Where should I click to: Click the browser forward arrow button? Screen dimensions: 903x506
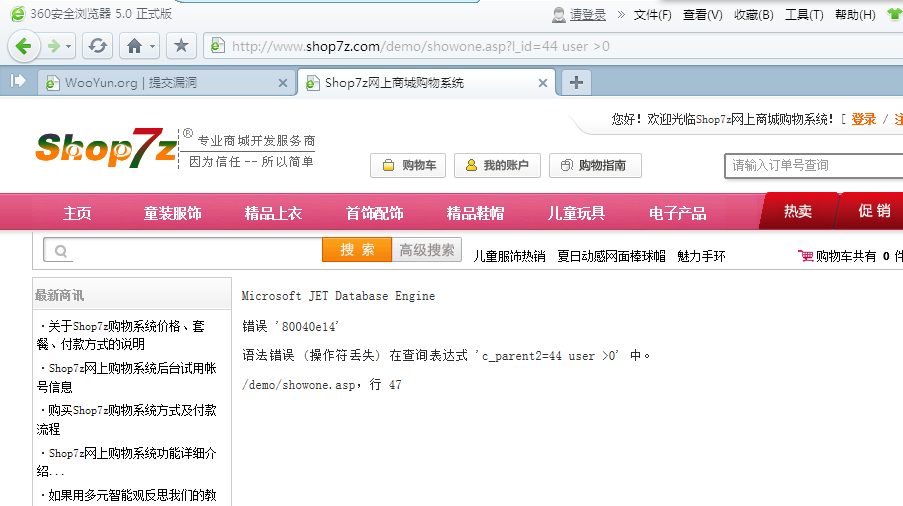54,46
